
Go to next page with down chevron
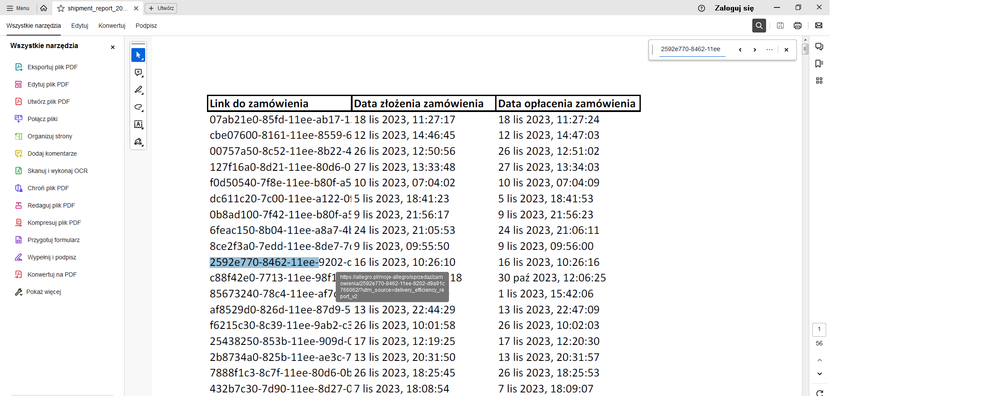coord(819,374)
